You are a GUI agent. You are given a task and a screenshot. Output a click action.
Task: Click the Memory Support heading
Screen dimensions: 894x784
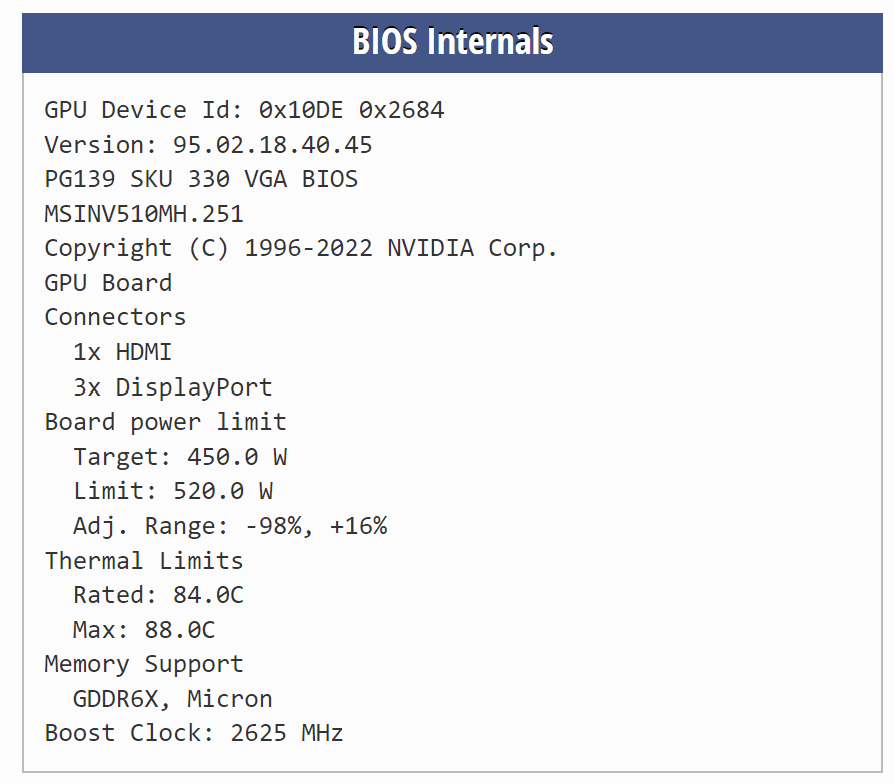[144, 665]
